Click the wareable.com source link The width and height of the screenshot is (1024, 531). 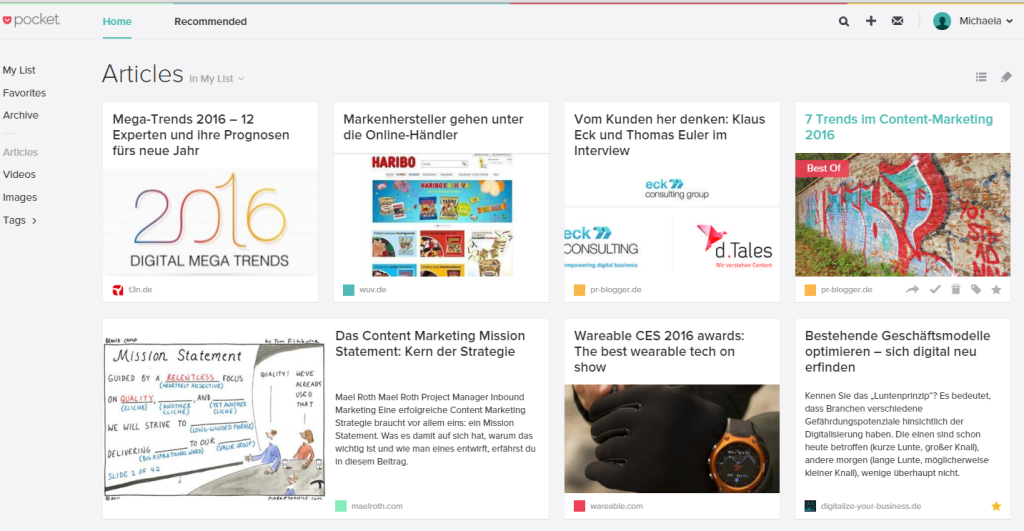[x=616, y=506]
